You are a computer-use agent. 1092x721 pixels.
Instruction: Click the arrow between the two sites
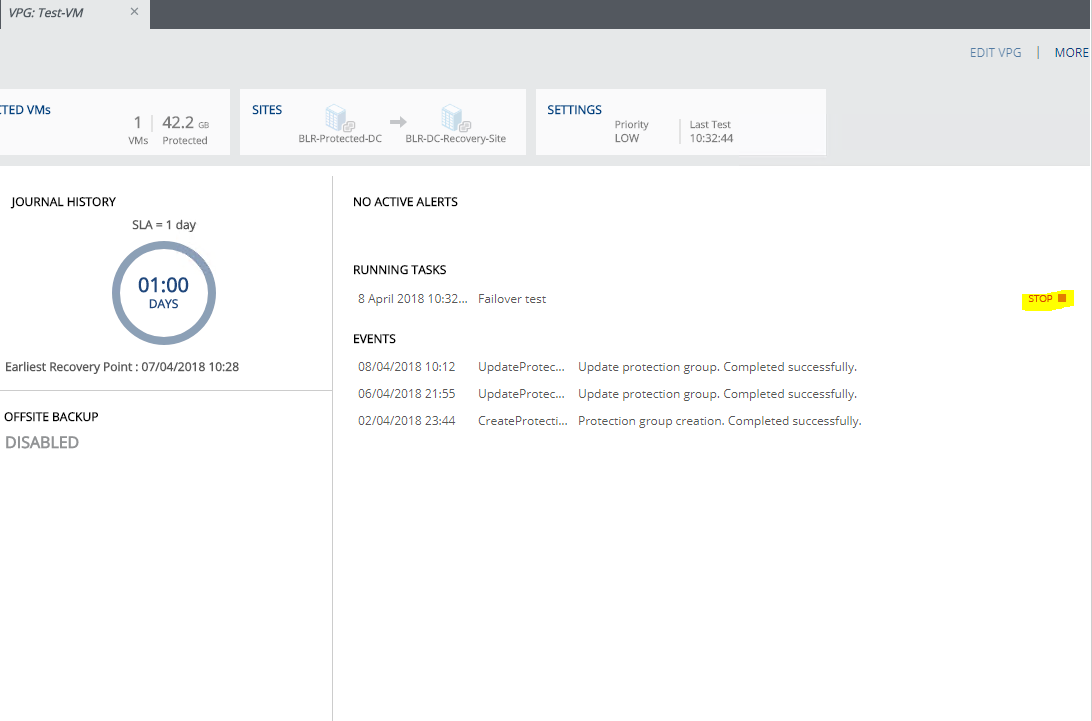coord(398,121)
